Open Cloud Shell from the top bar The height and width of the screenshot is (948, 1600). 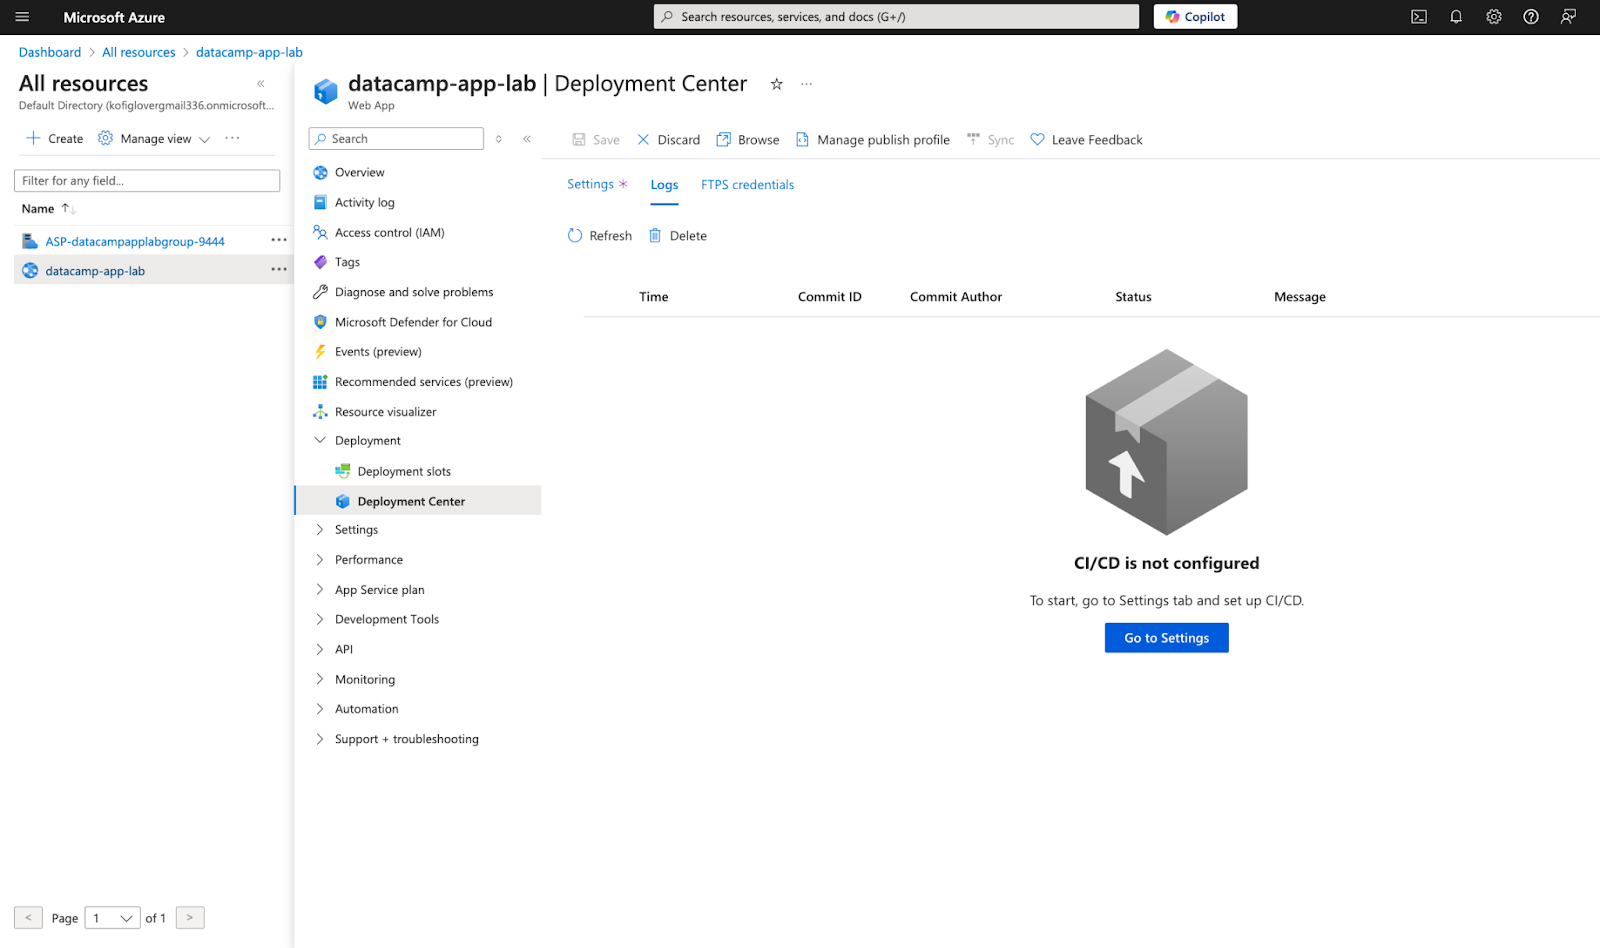point(1419,17)
